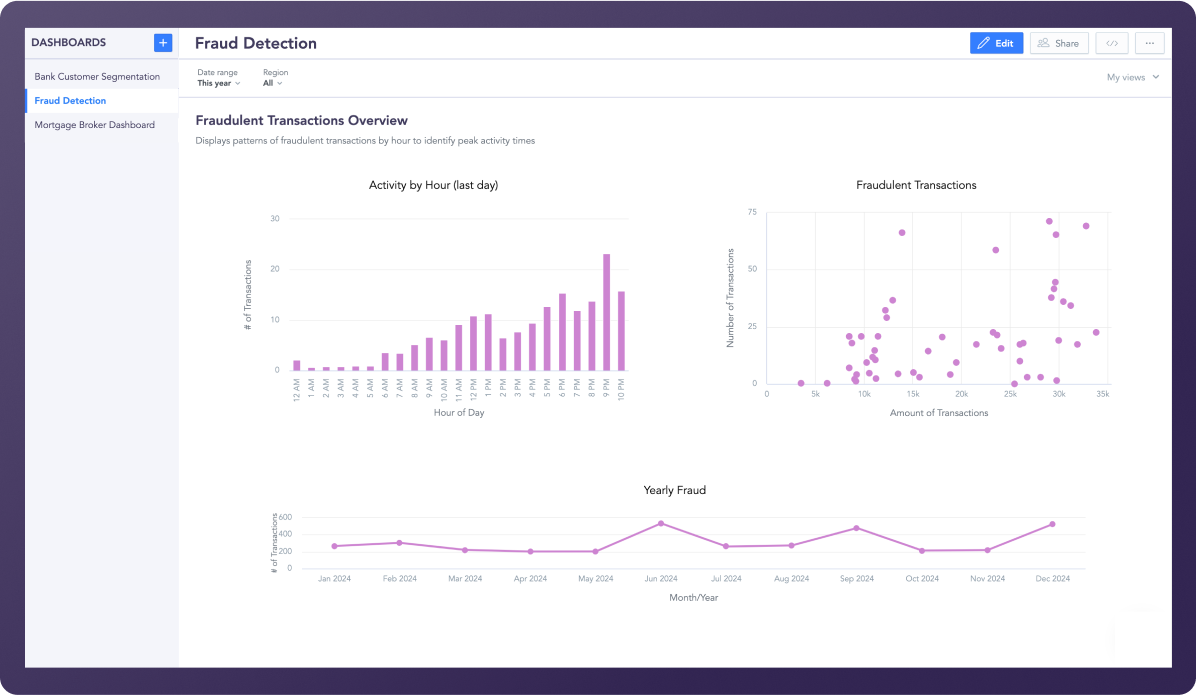Image resolution: width=1196 pixels, height=695 pixels.
Task: Open the Mortgage Broker Dashboard
Action: point(95,124)
